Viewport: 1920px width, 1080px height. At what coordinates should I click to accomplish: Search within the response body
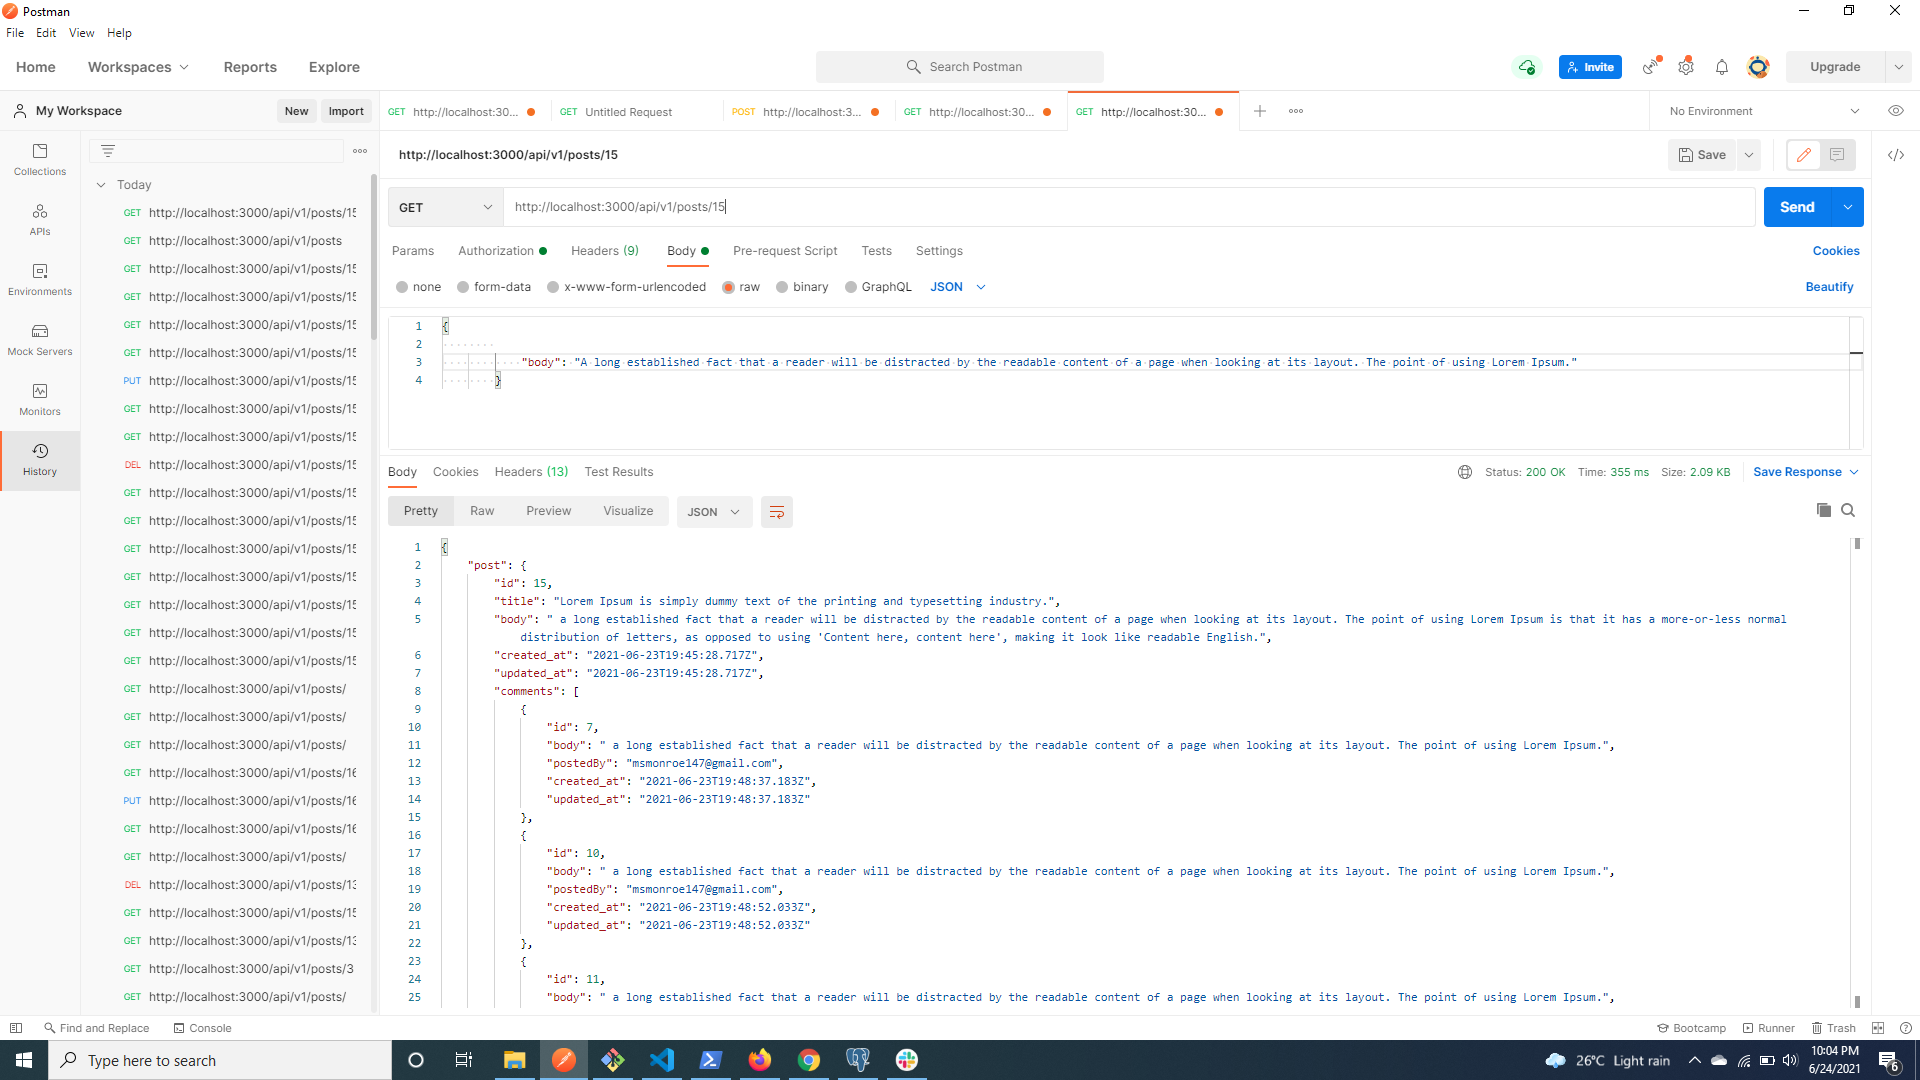[x=1848, y=510]
